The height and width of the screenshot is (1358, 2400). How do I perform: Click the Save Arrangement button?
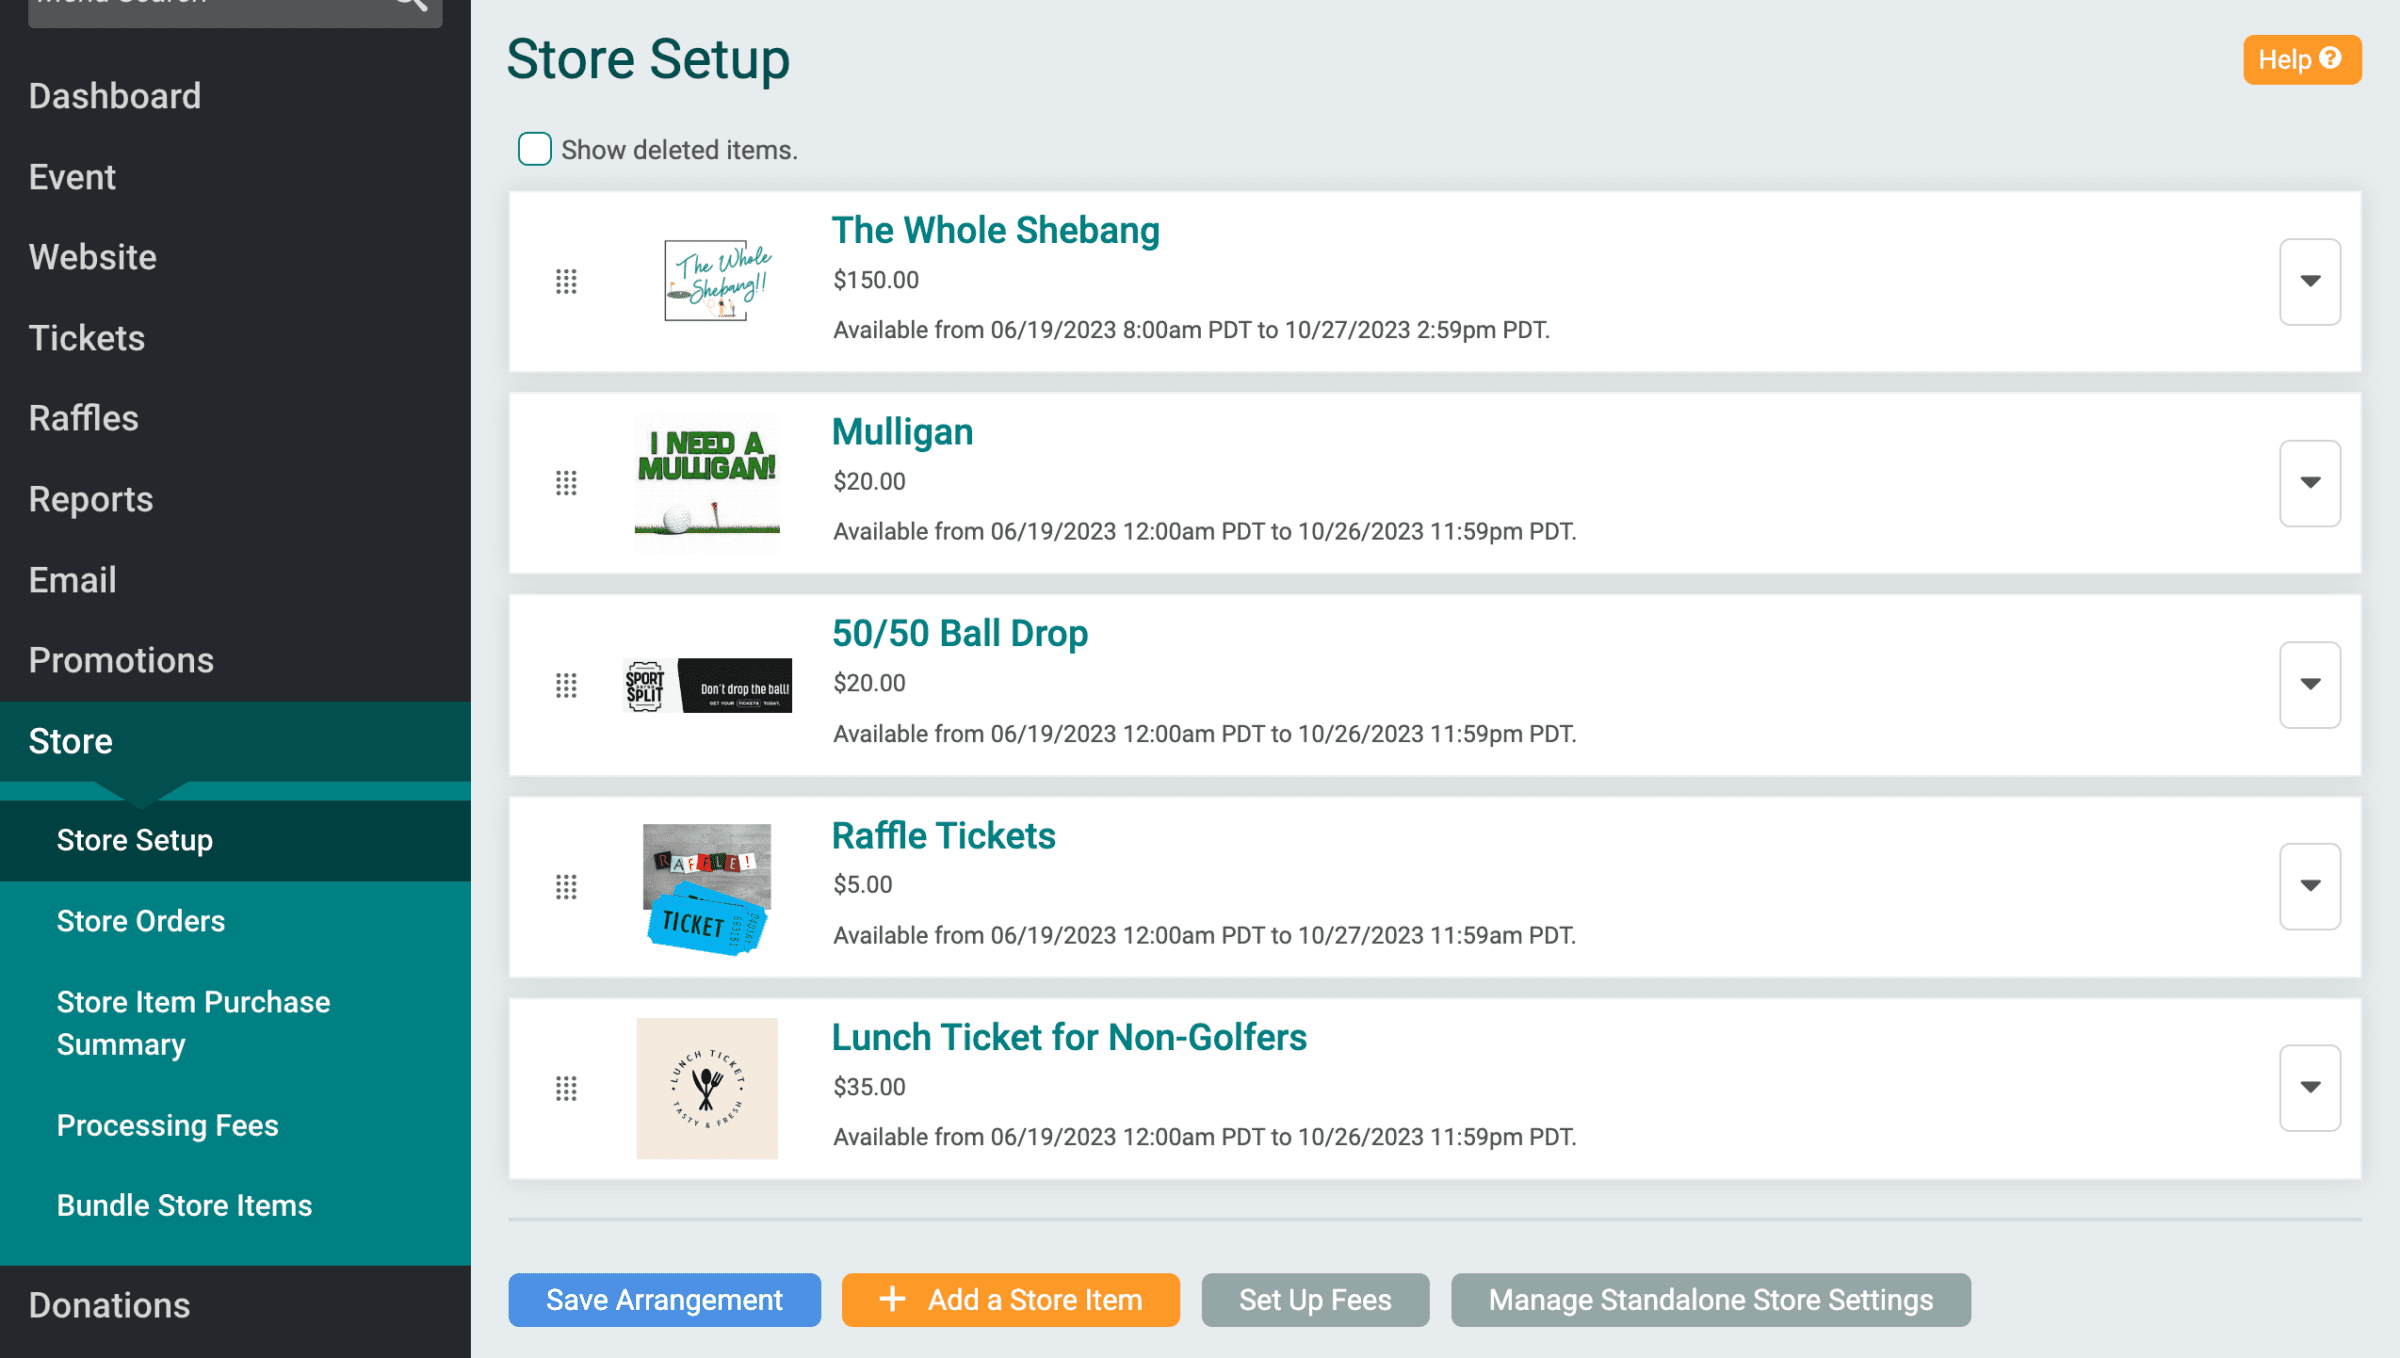[x=663, y=1299]
